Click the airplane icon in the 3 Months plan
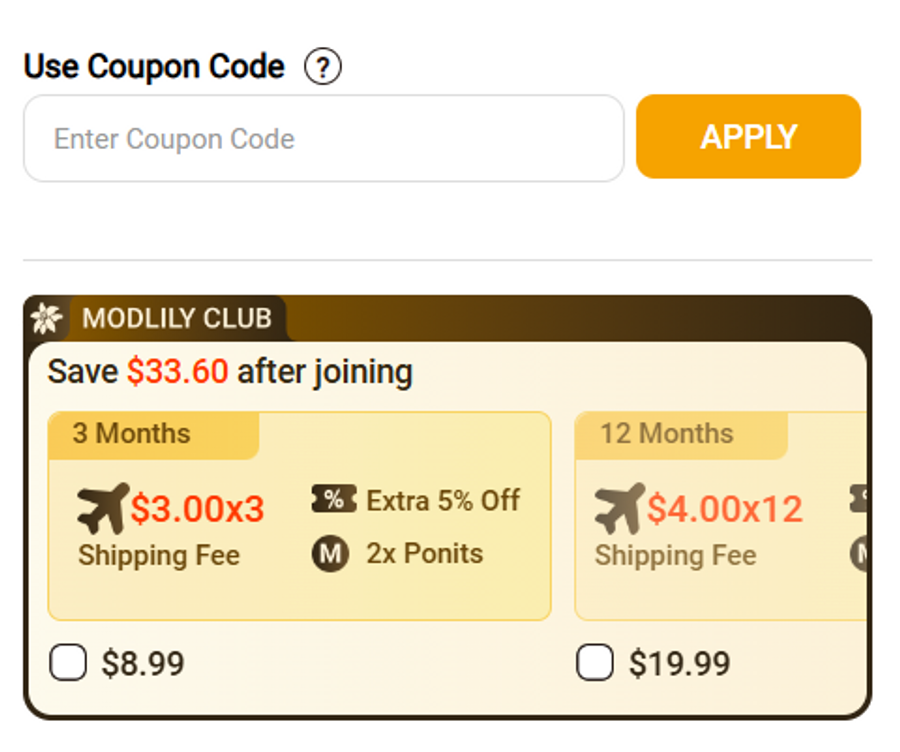The height and width of the screenshot is (752, 900). [x=103, y=508]
